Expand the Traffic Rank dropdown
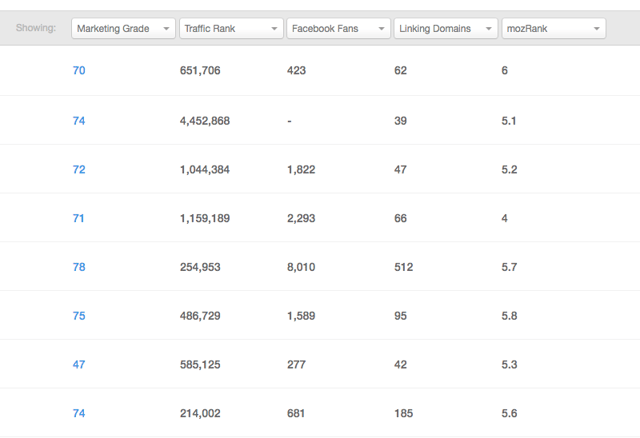640x438 pixels. tap(231, 29)
